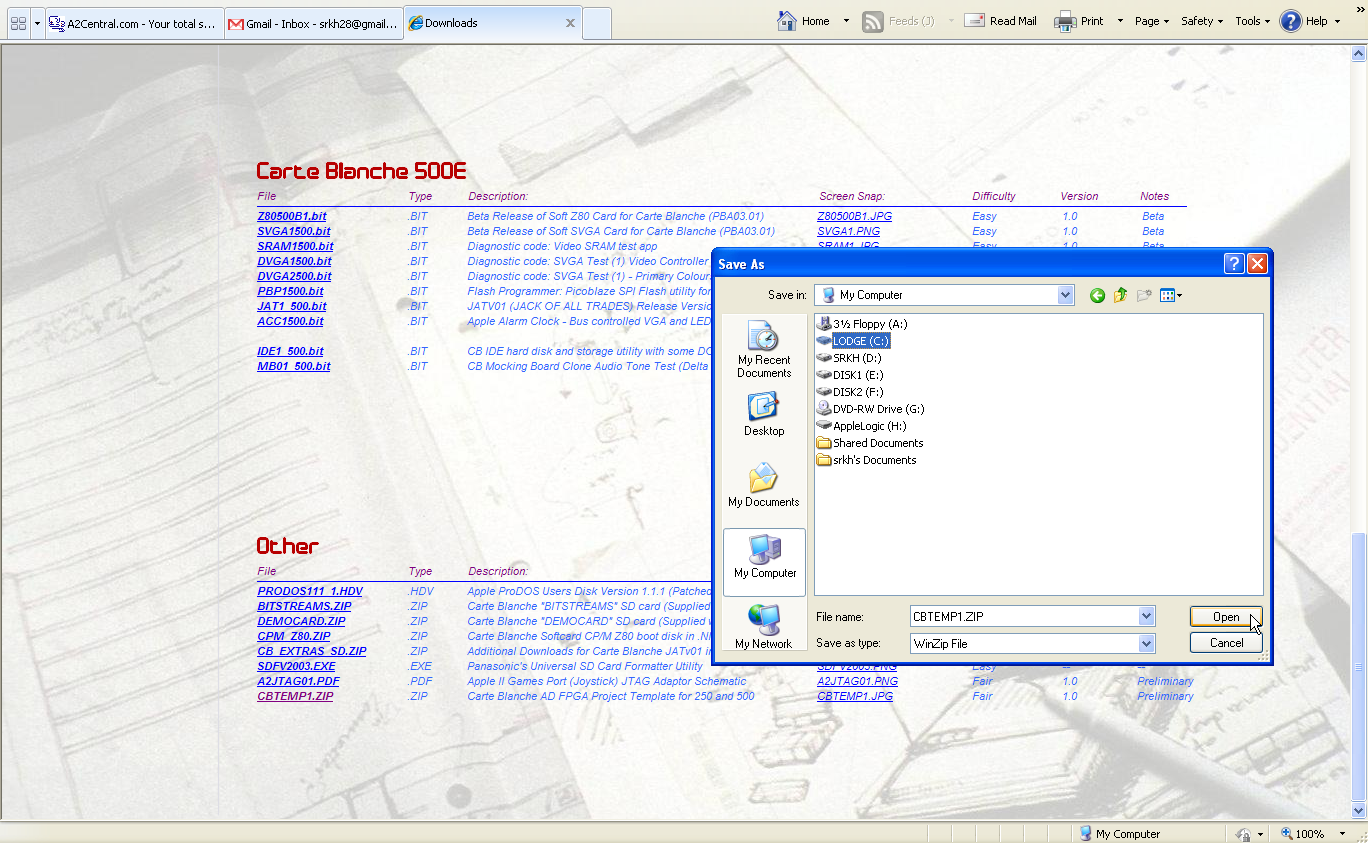Open the Tools menu
Image resolution: width=1368 pixels, height=843 pixels.
click(x=1252, y=21)
